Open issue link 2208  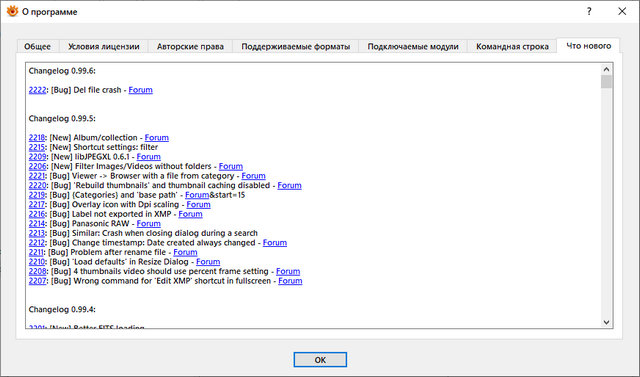pyautogui.click(x=38, y=271)
